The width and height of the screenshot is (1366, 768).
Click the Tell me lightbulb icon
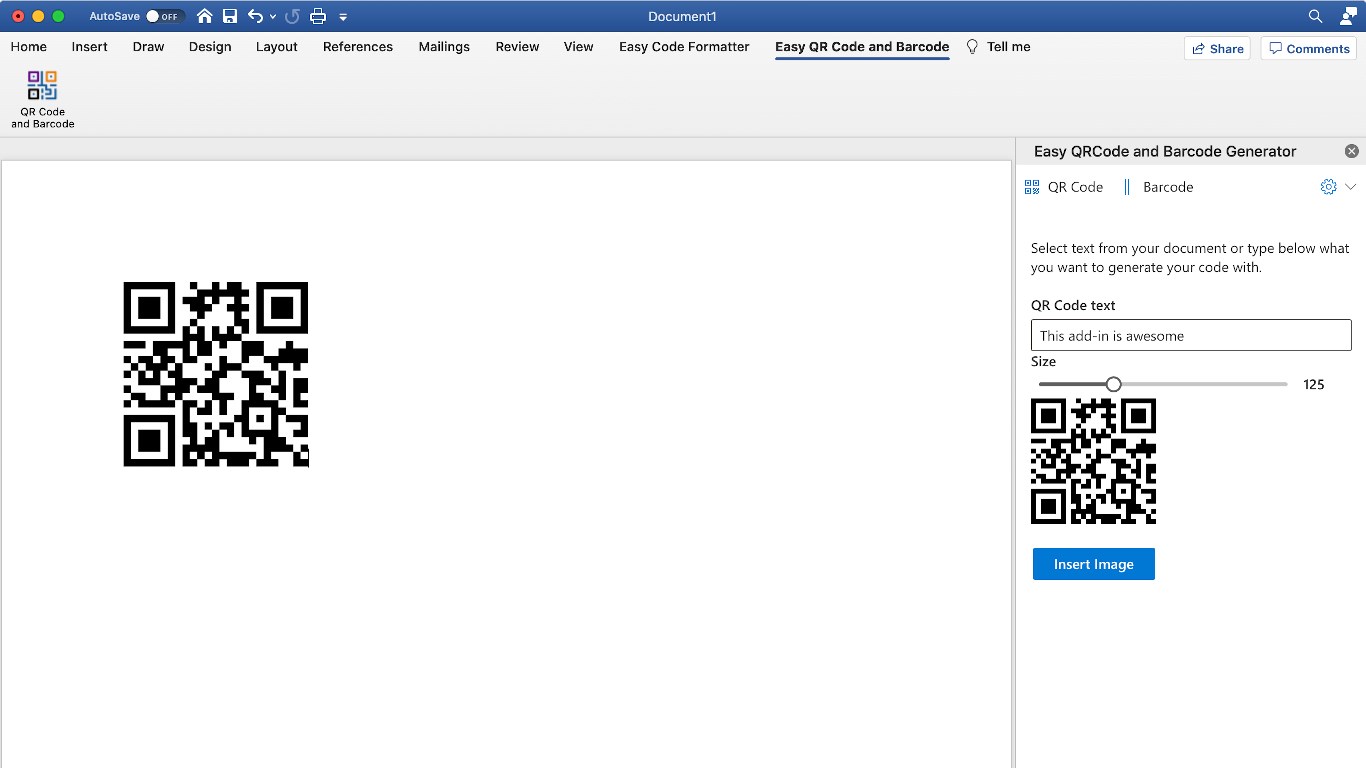click(x=972, y=47)
